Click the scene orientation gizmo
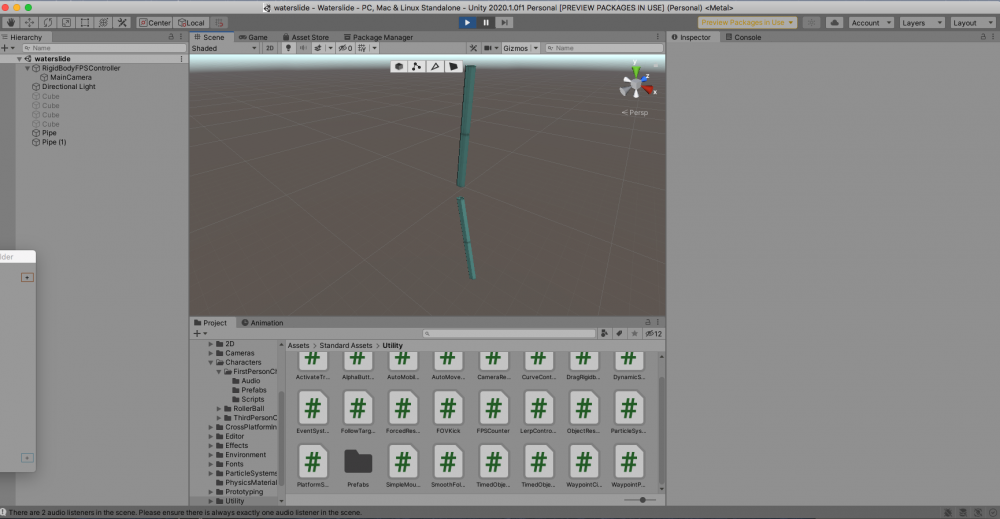This screenshot has width=1000, height=519. pos(636,84)
